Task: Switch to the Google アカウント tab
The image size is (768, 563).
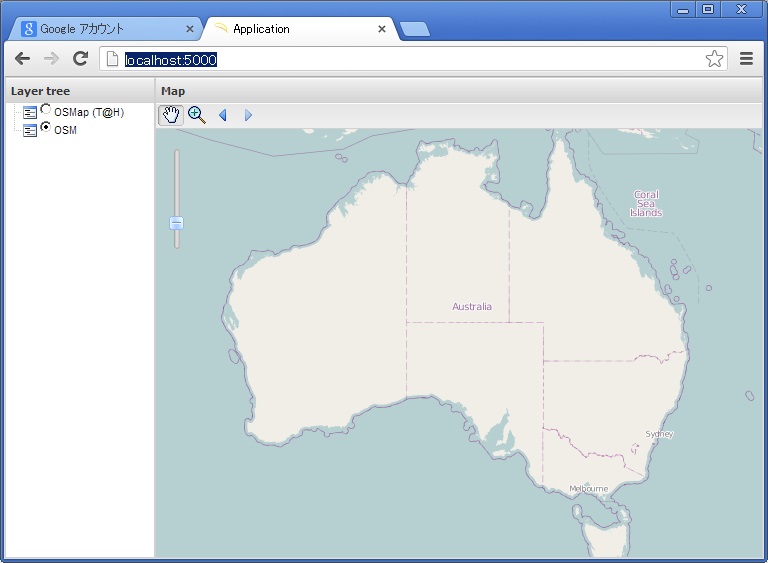Action: 95,29
